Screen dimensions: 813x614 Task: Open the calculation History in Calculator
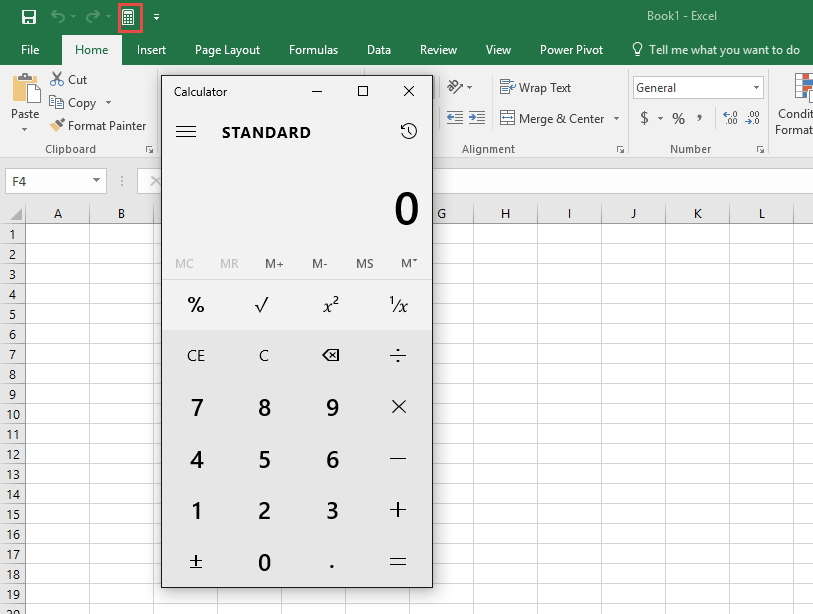tap(408, 131)
